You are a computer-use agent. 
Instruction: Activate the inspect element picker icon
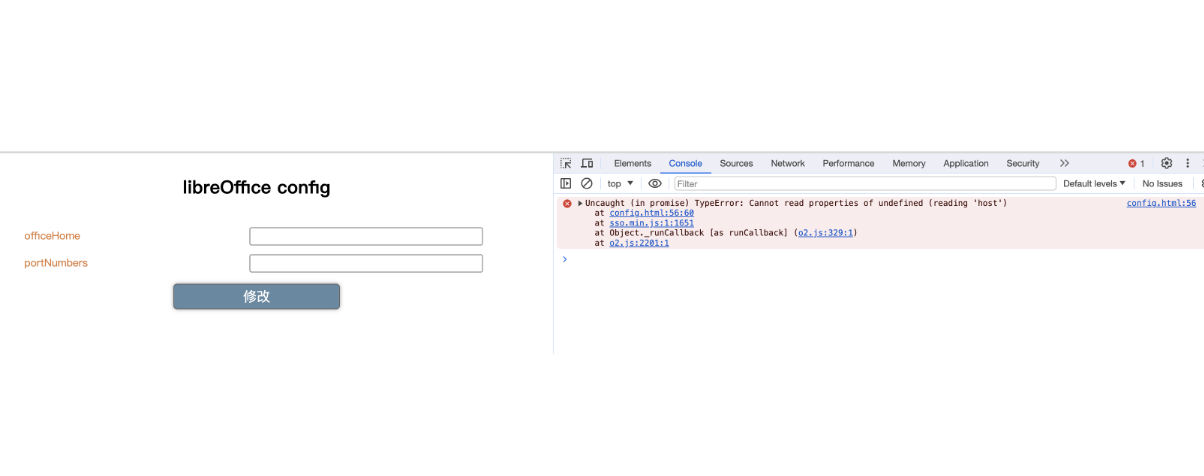(566, 163)
